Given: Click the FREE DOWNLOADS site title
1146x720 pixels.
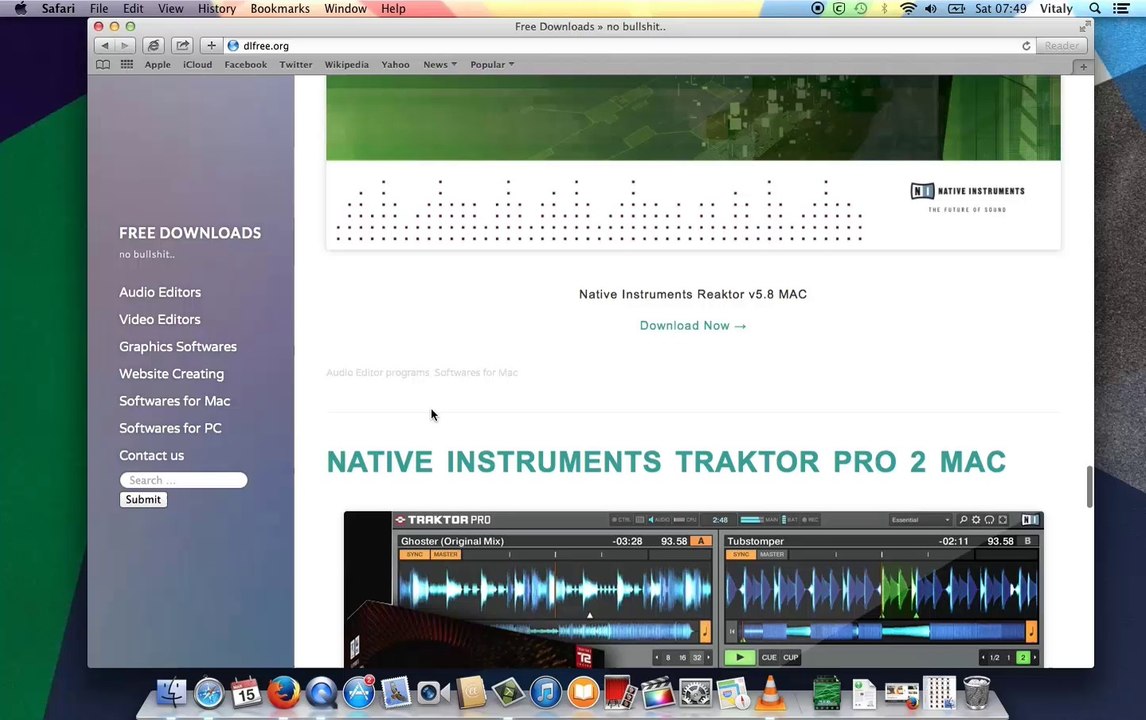Looking at the screenshot, I should click(190, 233).
